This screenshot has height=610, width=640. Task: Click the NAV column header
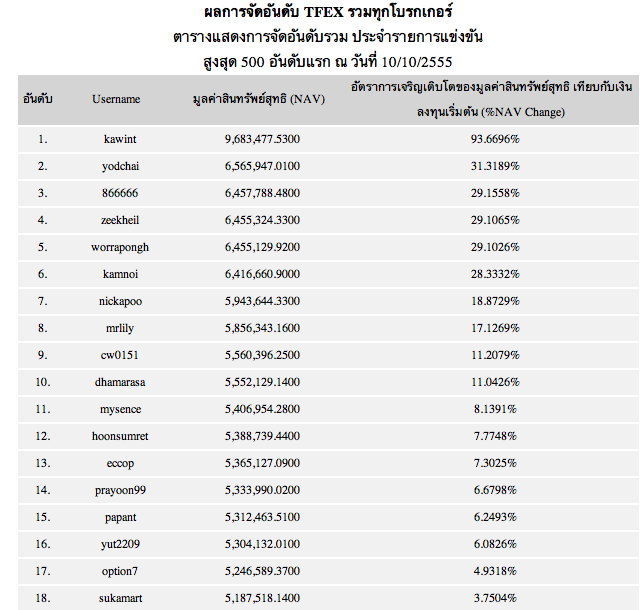pyautogui.click(x=259, y=99)
